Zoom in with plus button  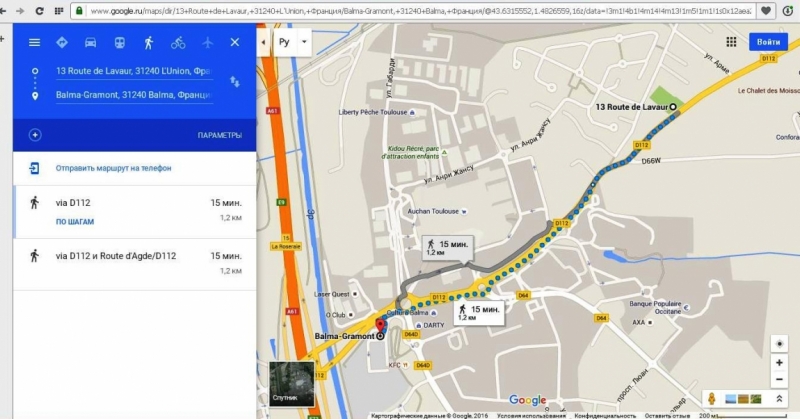[779, 362]
